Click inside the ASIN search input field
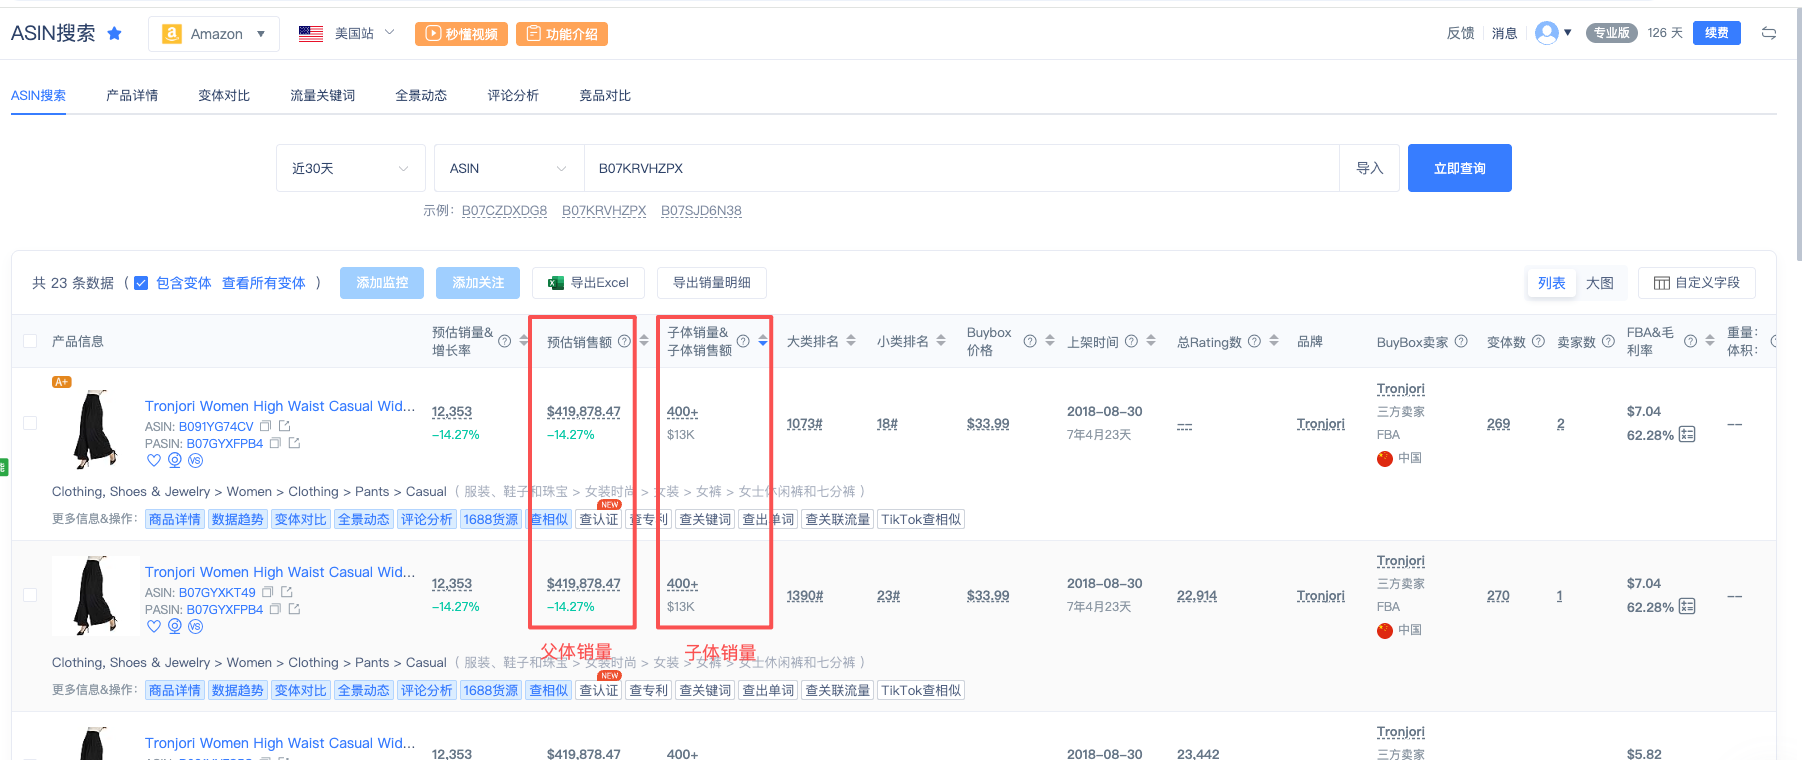This screenshot has width=1802, height=760. point(960,168)
